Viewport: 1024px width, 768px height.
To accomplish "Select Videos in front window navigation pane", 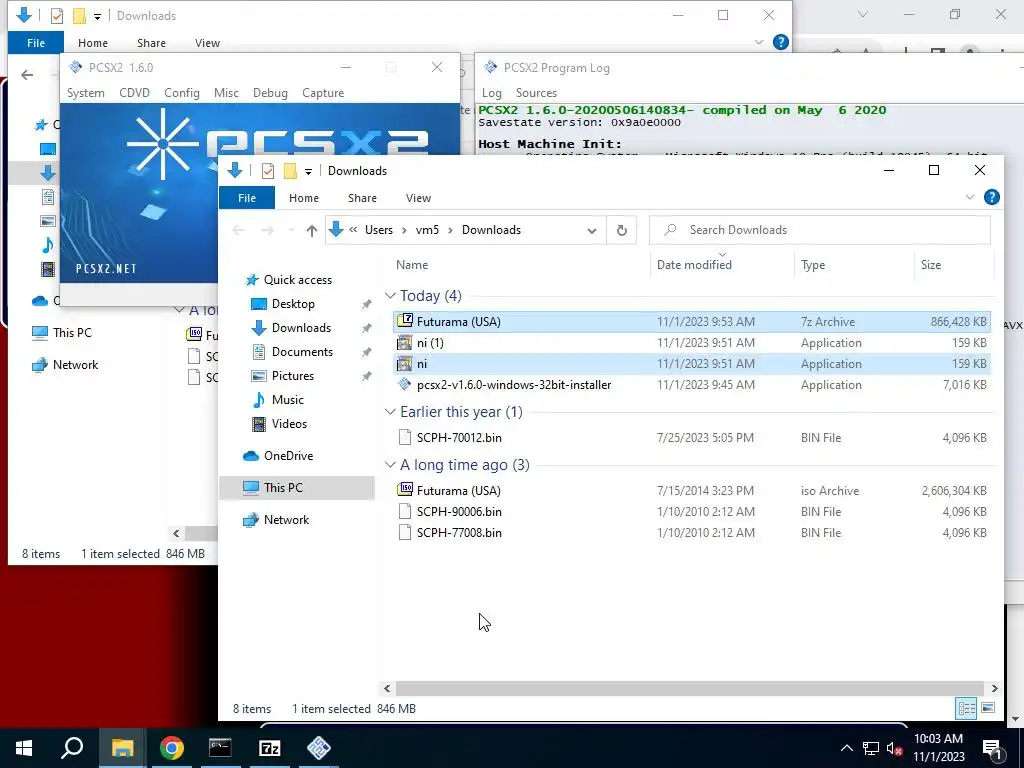I will click(x=289, y=424).
